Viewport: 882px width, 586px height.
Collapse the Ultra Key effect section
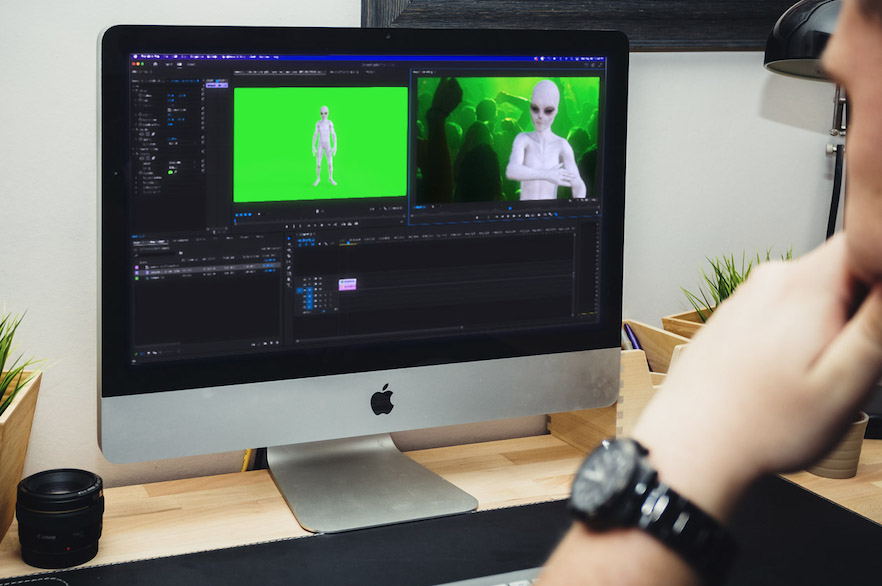click(133, 154)
